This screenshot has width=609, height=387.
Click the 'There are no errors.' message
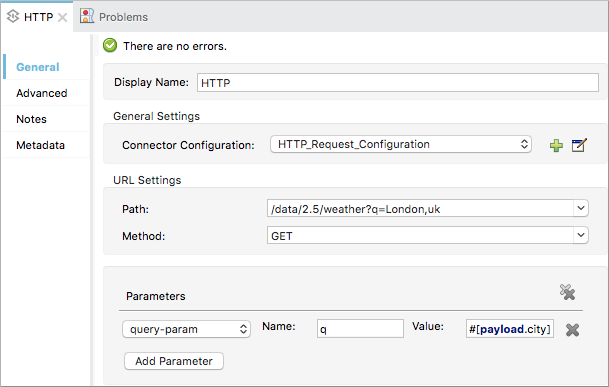[x=175, y=46]
